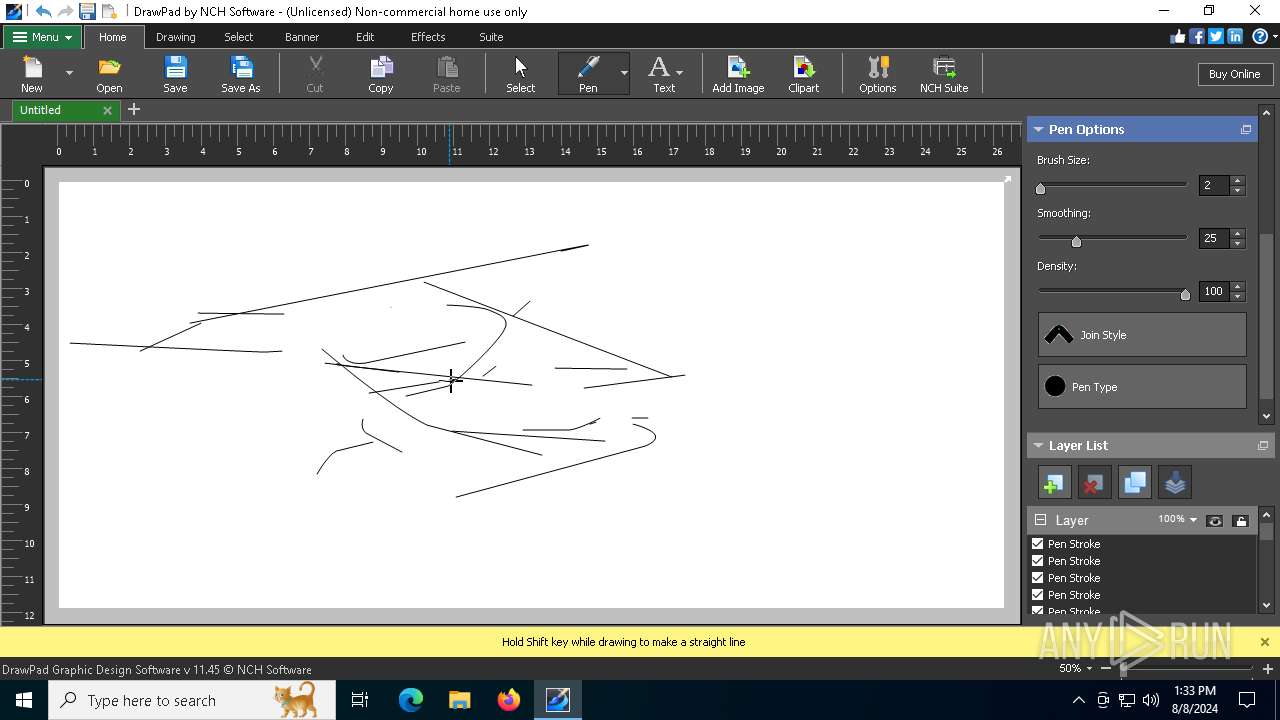Click the Copy toolbar icon
Viewport: 1280px width, 720px height.
click(381, 74)
